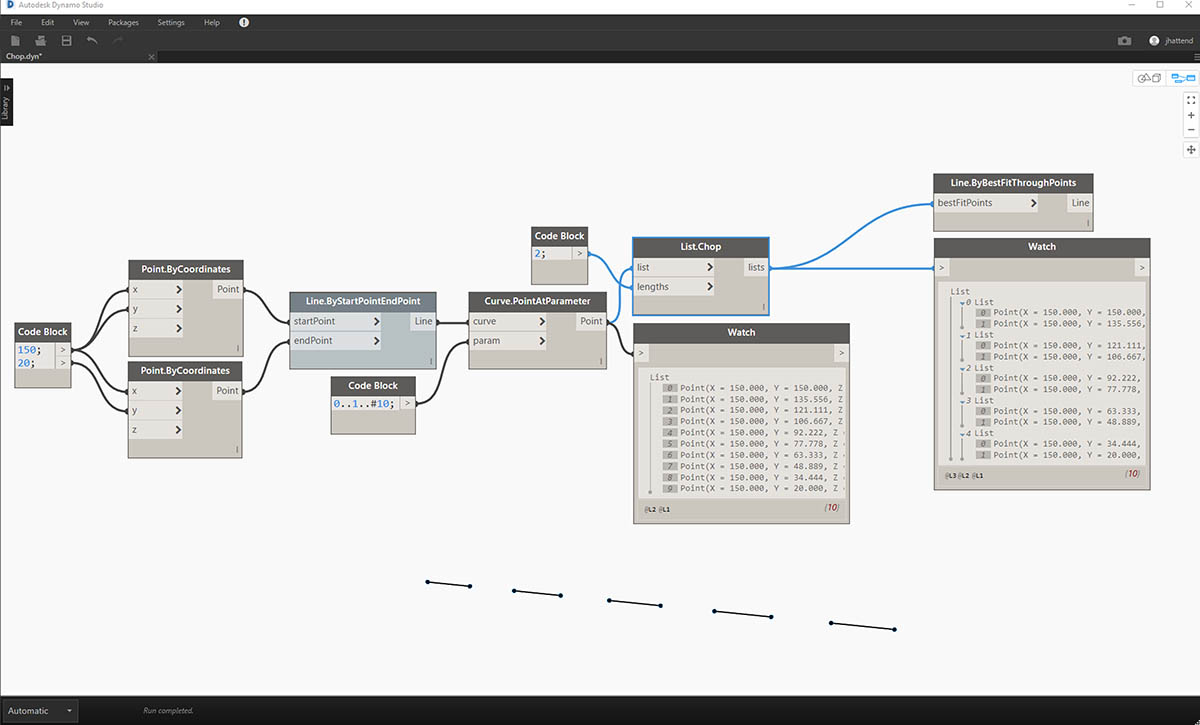Collapse the '3 List' item in the right Watch node
The height and width of the screenshot is (725, 1200).
(x=962, y=400)
